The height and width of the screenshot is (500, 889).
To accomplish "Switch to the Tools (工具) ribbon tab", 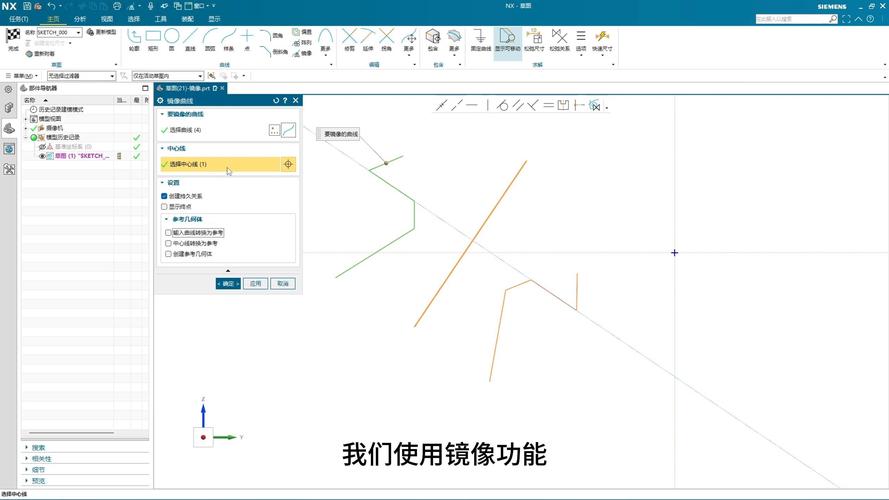I will click(x=160, y=19).
